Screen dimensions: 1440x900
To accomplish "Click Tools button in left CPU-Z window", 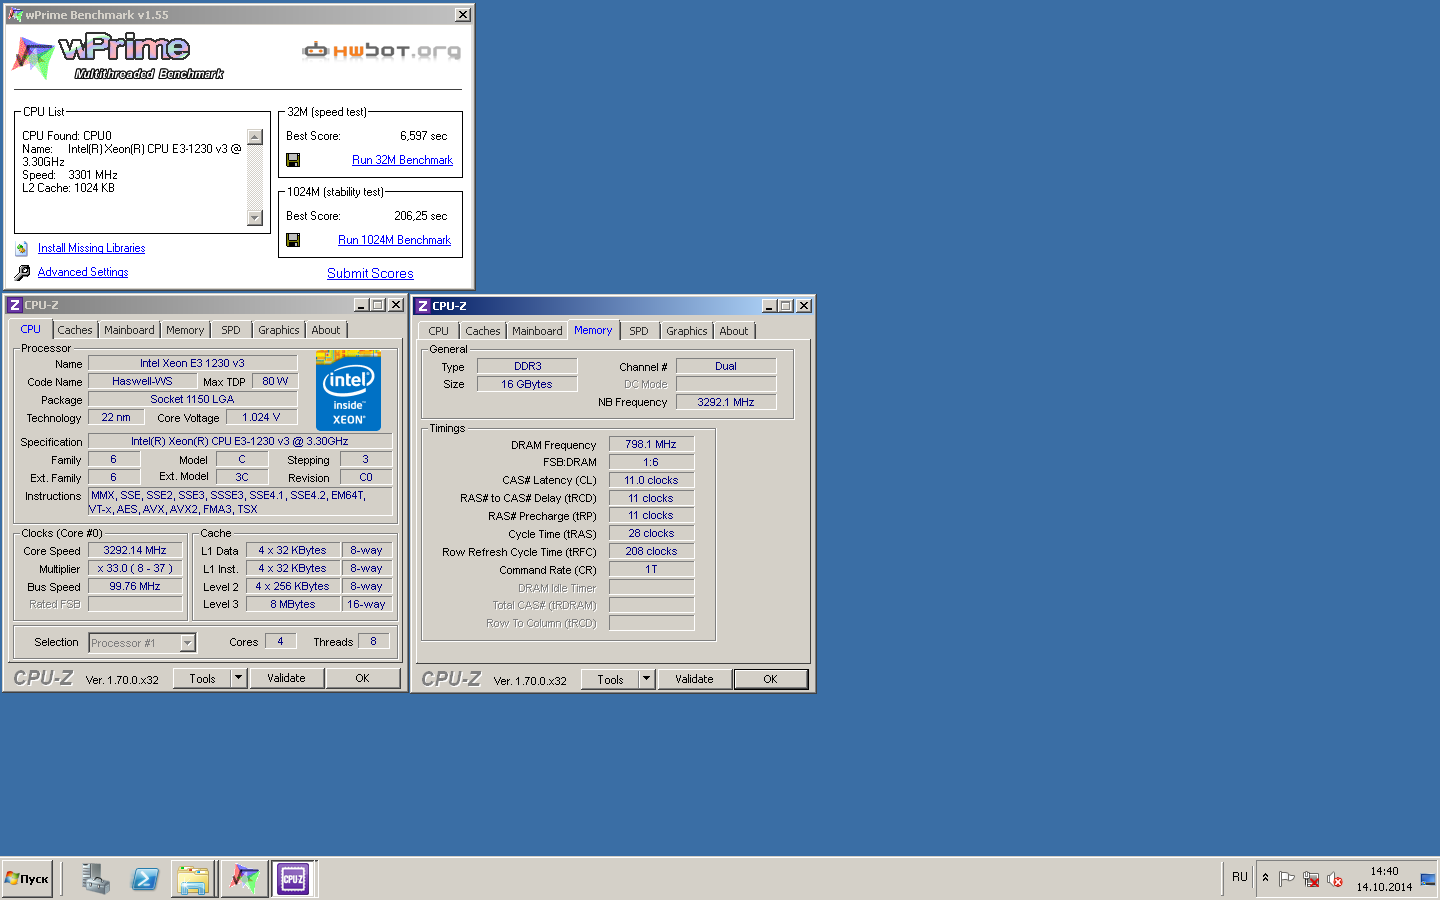I will point(202,678).
